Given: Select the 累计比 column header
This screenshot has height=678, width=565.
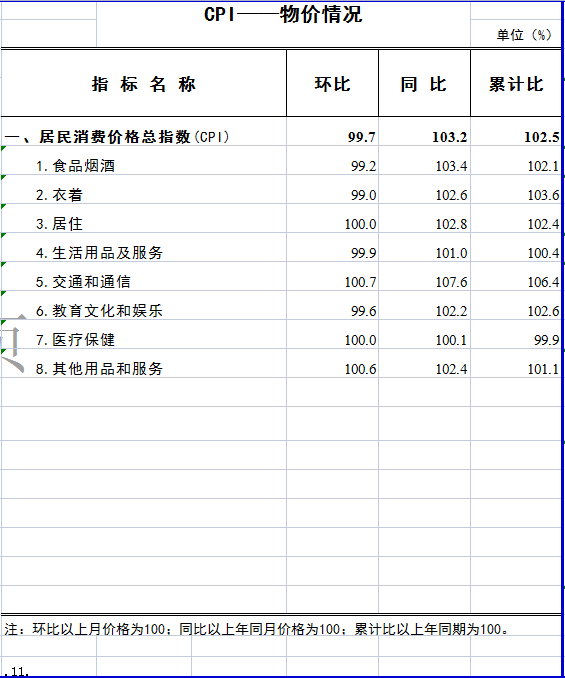Looking at the screenshot, I should [x=516, y=84].
